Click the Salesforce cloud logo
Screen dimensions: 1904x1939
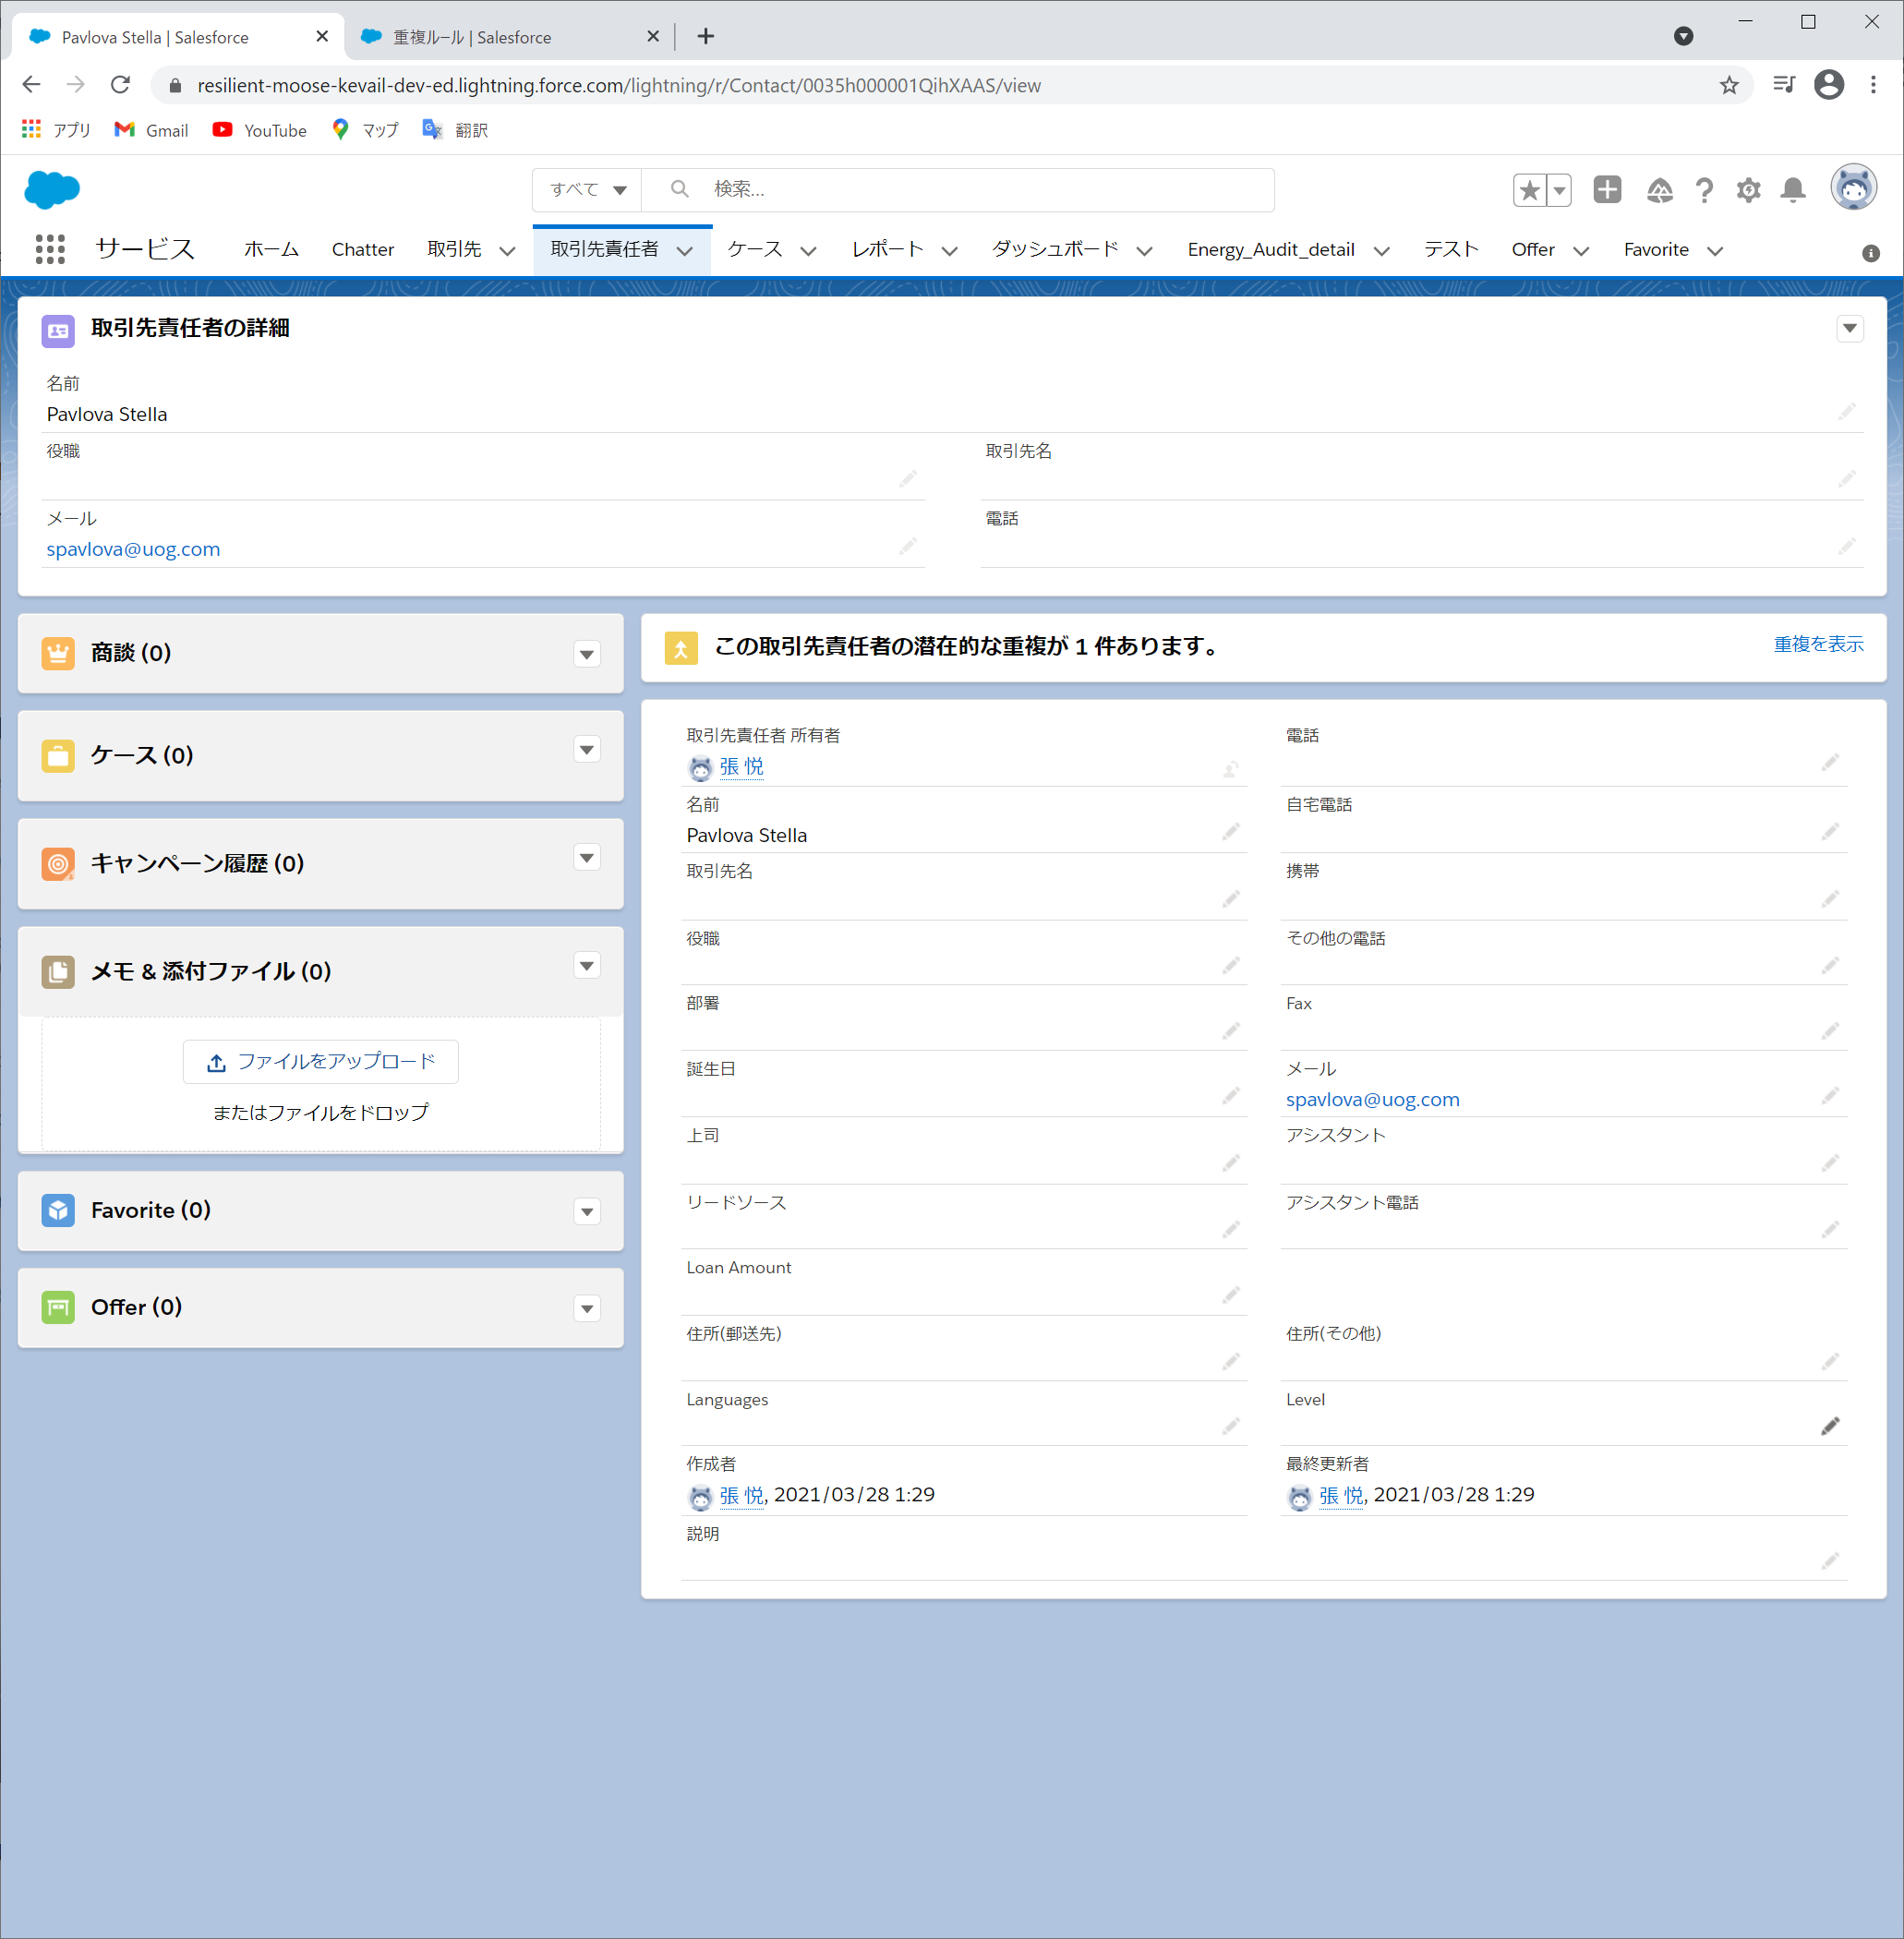click(x=52, y=189)
